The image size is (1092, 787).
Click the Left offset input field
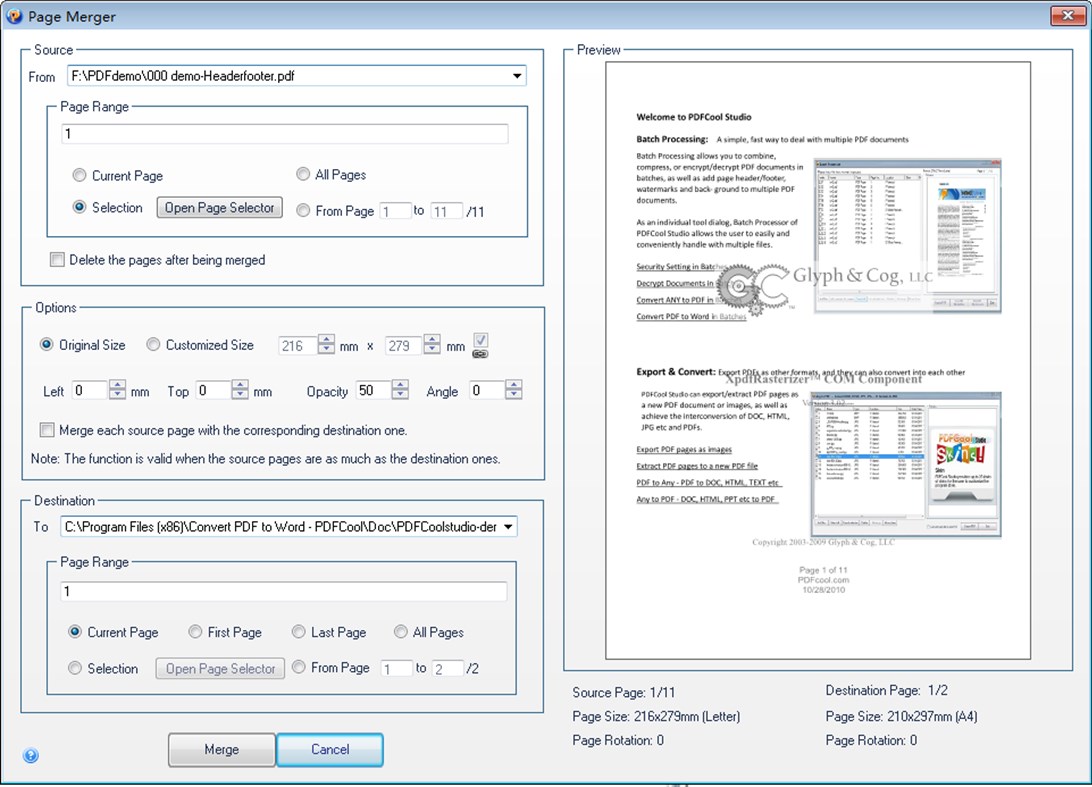pos(91,390)
